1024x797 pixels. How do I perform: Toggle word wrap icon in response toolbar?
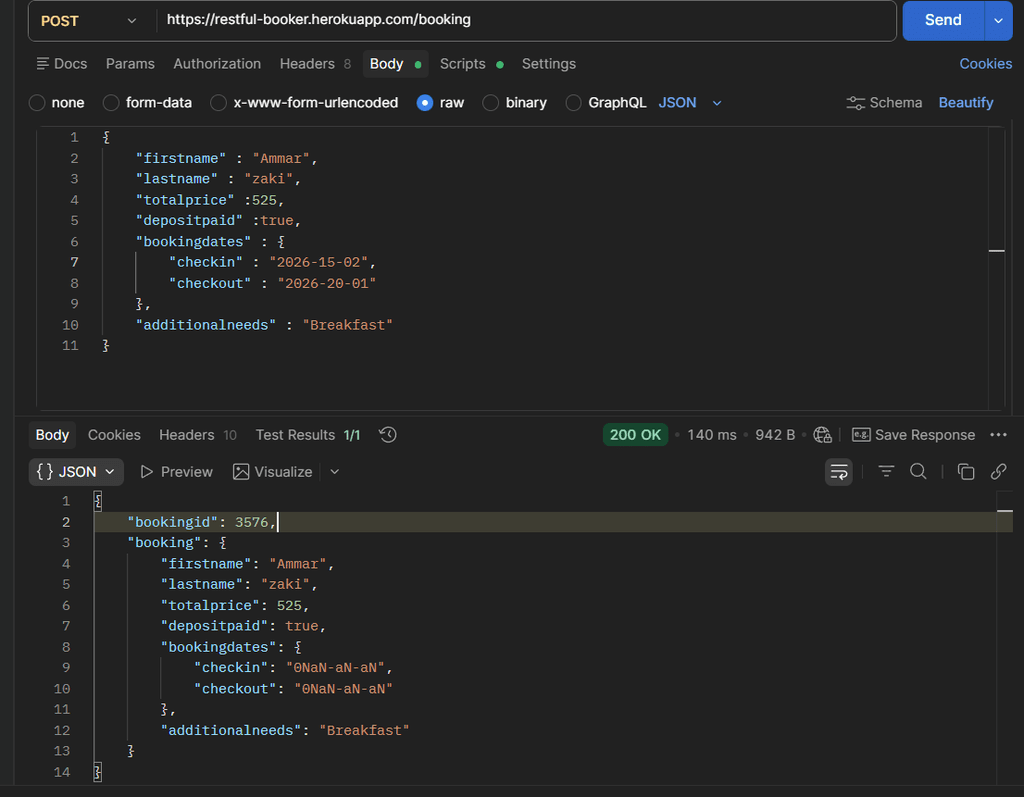coord(839,472)
